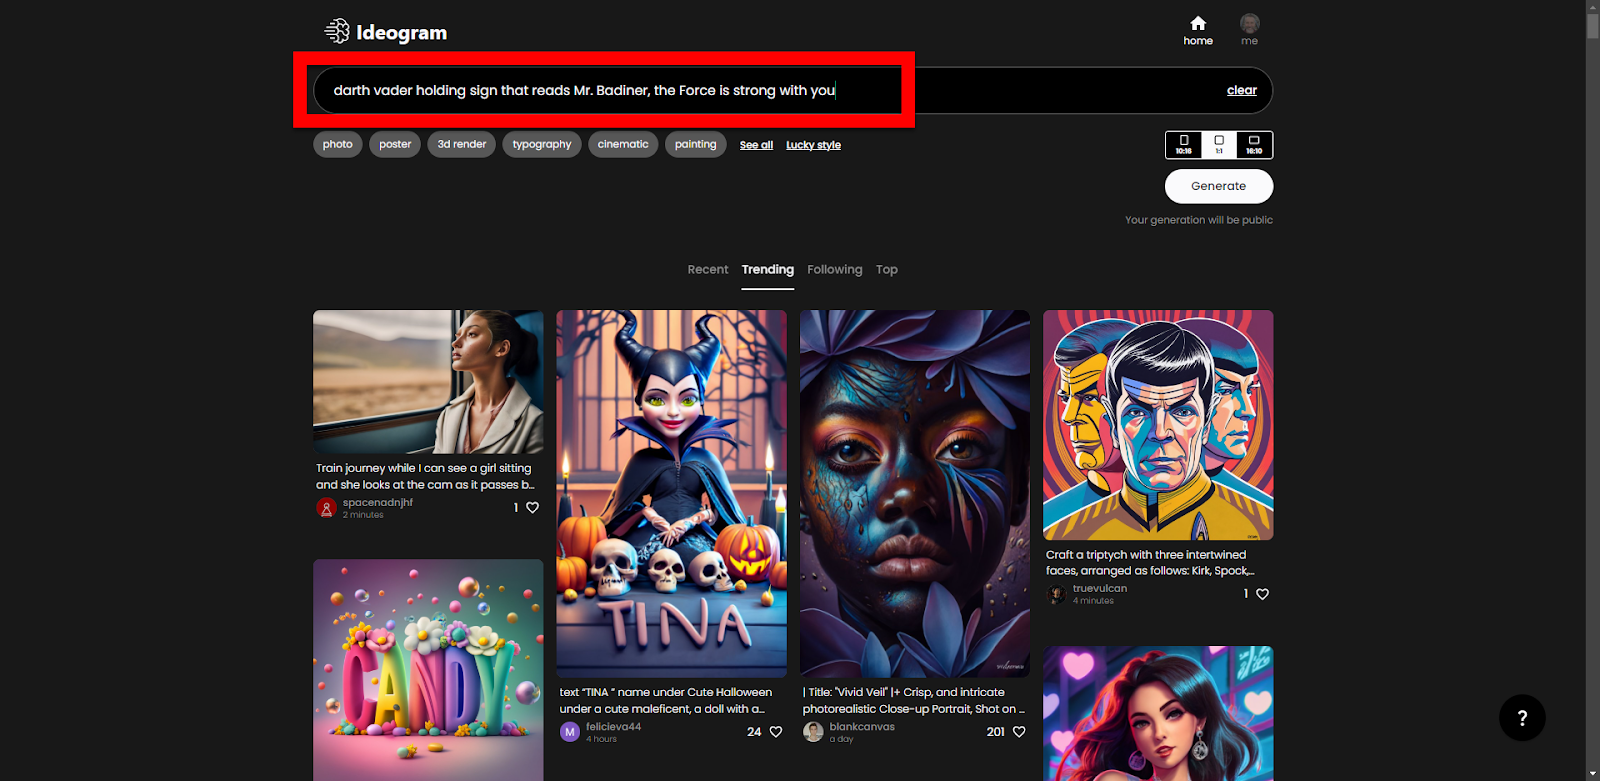Click the 'Title: Vivid Veil' caption

coord(914,700)
